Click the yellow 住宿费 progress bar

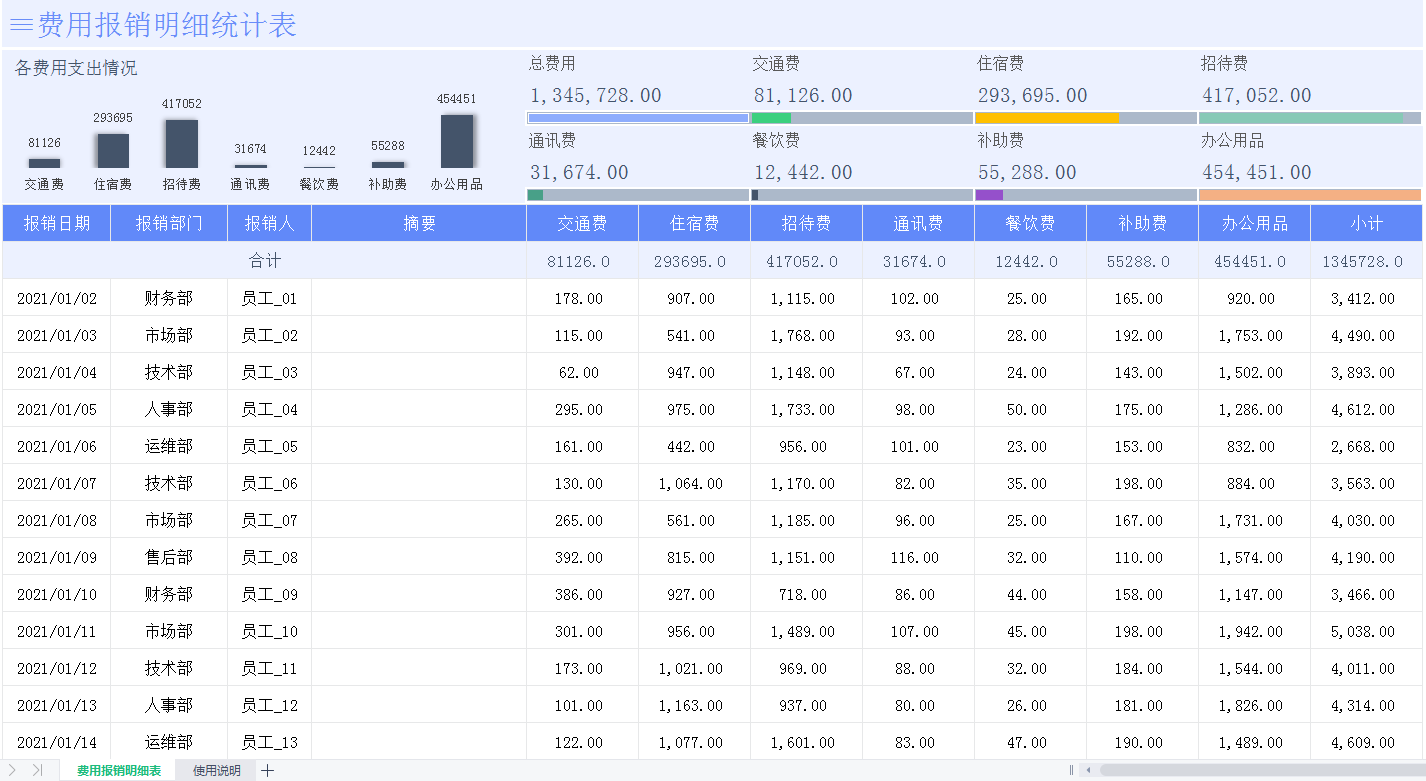click(x=1047, y=118)
